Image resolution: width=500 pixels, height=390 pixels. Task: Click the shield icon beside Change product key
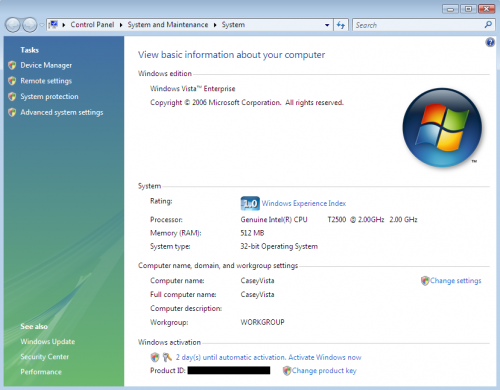click(x=287, y=371)
